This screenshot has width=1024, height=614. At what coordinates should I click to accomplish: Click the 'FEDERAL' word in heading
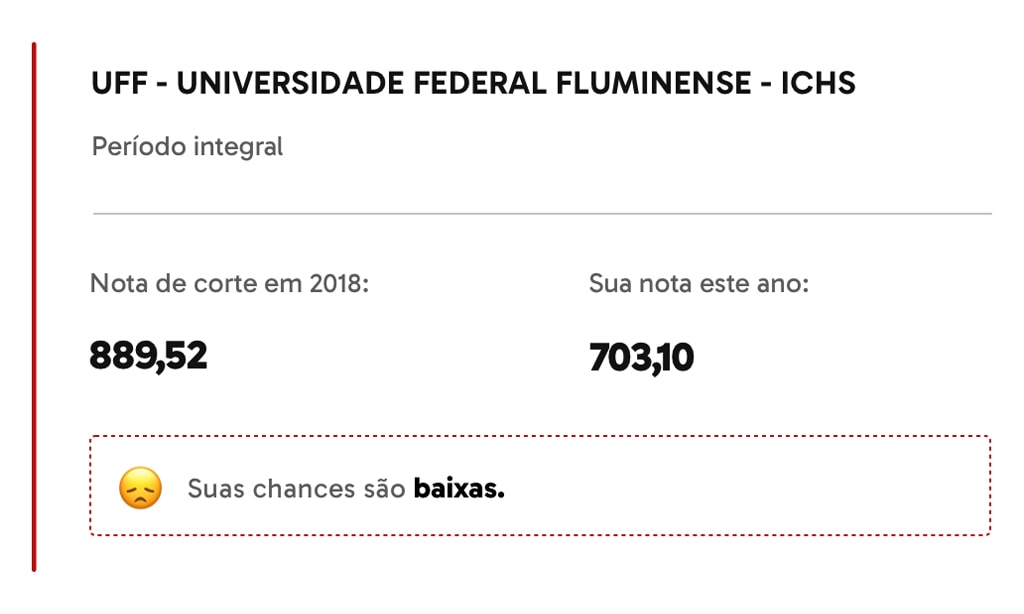(480, 84)
